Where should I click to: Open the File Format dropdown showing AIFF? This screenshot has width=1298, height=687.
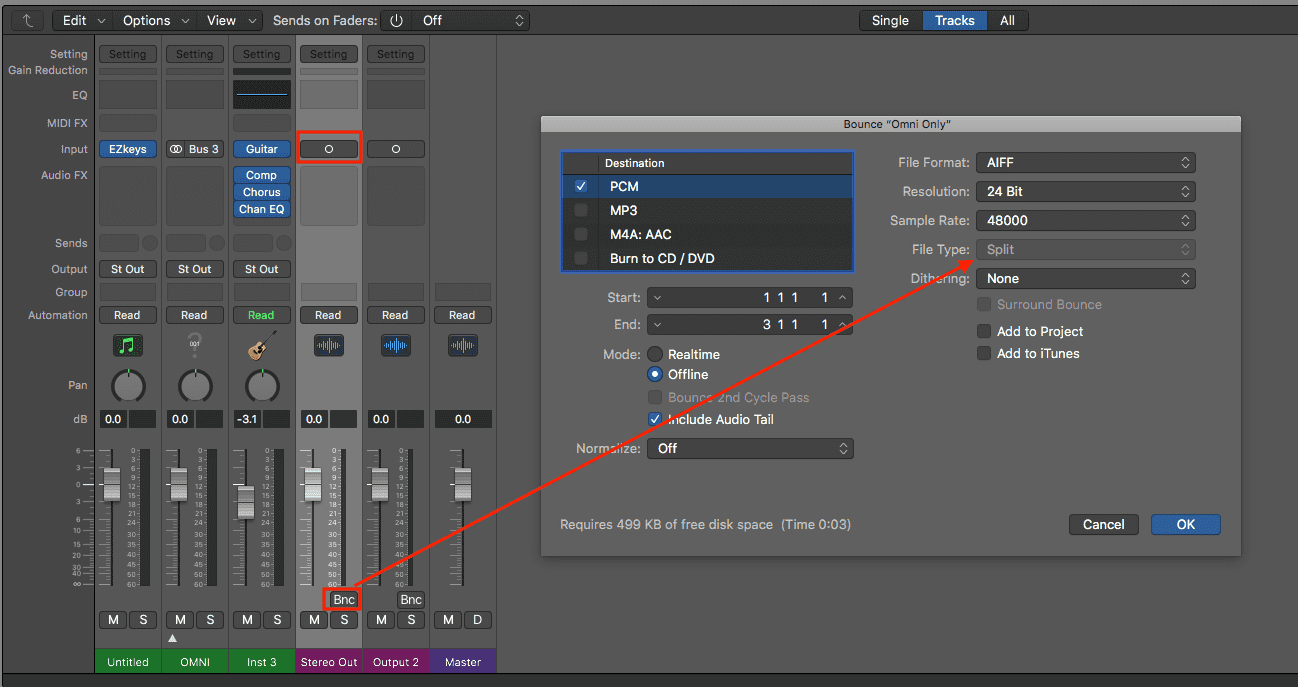tap(1085, 162)
